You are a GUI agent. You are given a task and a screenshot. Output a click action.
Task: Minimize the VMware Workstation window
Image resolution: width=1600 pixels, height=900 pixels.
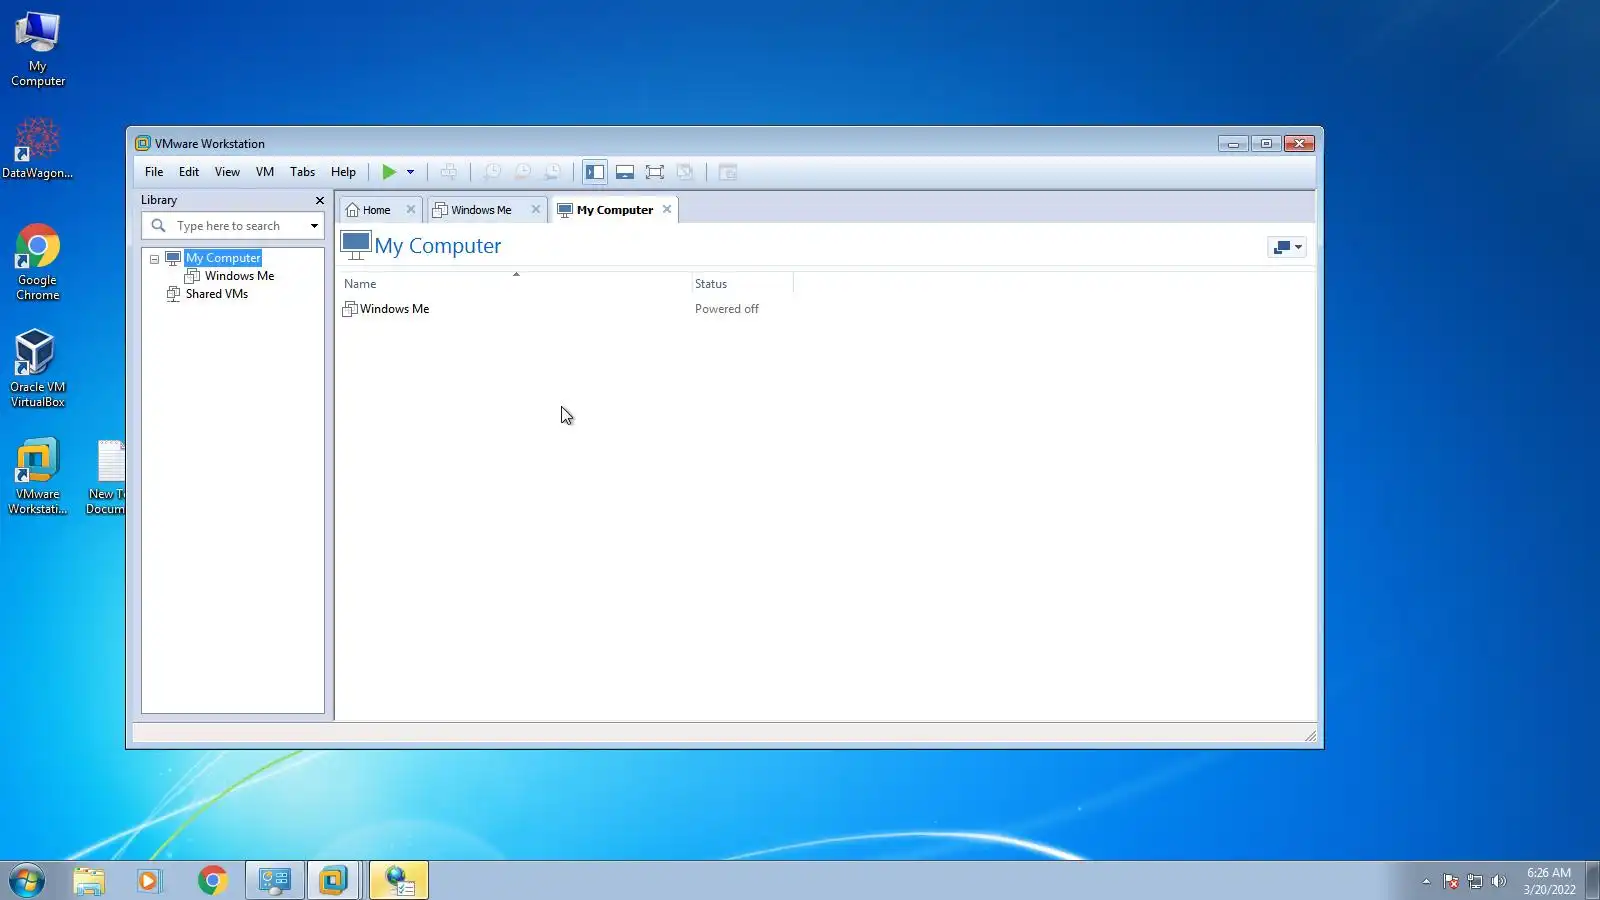[x=1233, y=144]
